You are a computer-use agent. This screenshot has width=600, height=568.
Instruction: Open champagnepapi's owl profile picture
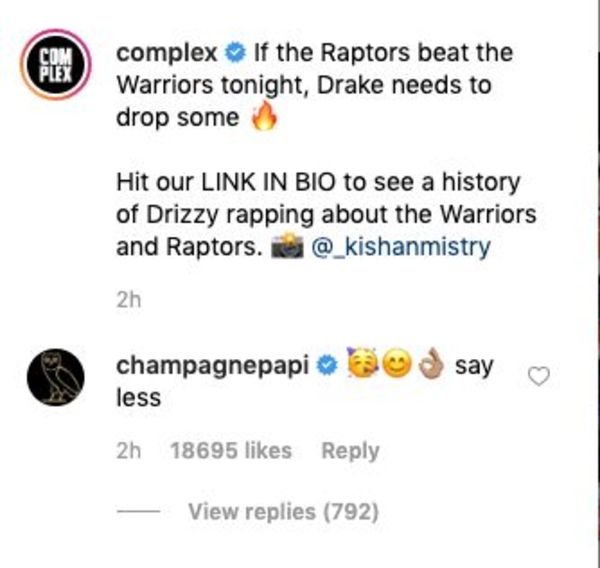[x=56, y=377]
